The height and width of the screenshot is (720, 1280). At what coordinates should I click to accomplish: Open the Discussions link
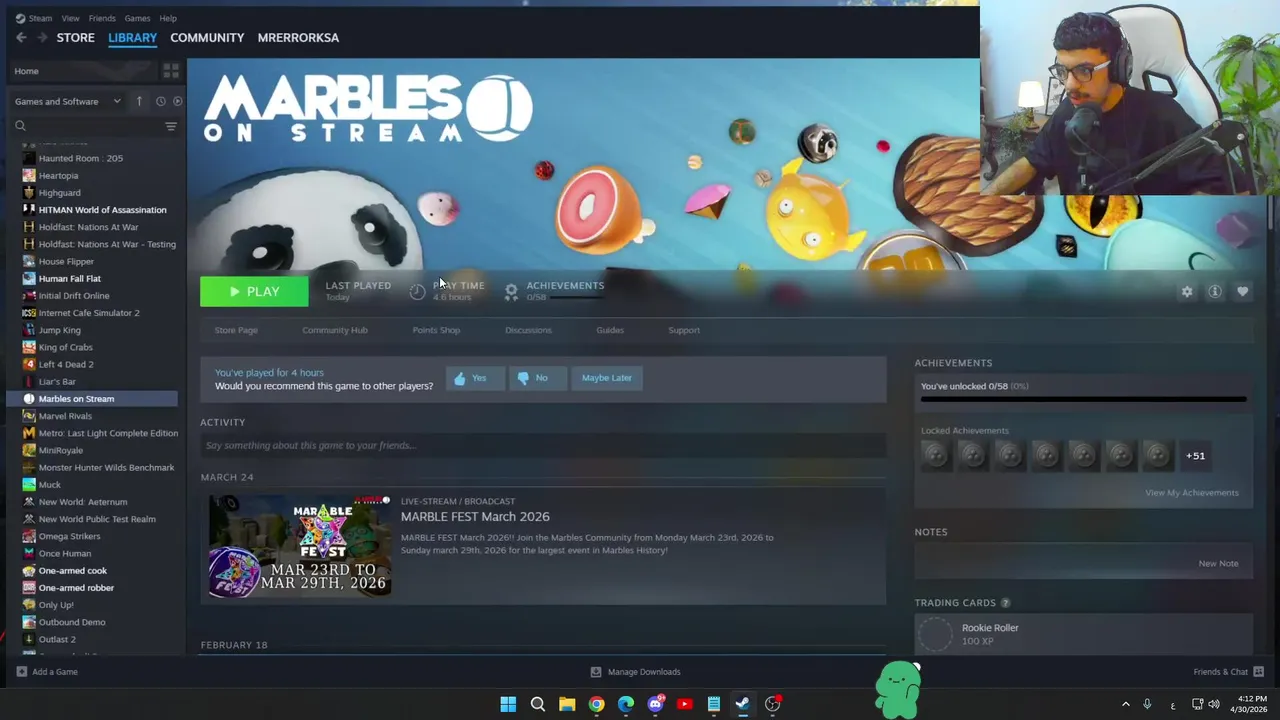click(528, 330)
